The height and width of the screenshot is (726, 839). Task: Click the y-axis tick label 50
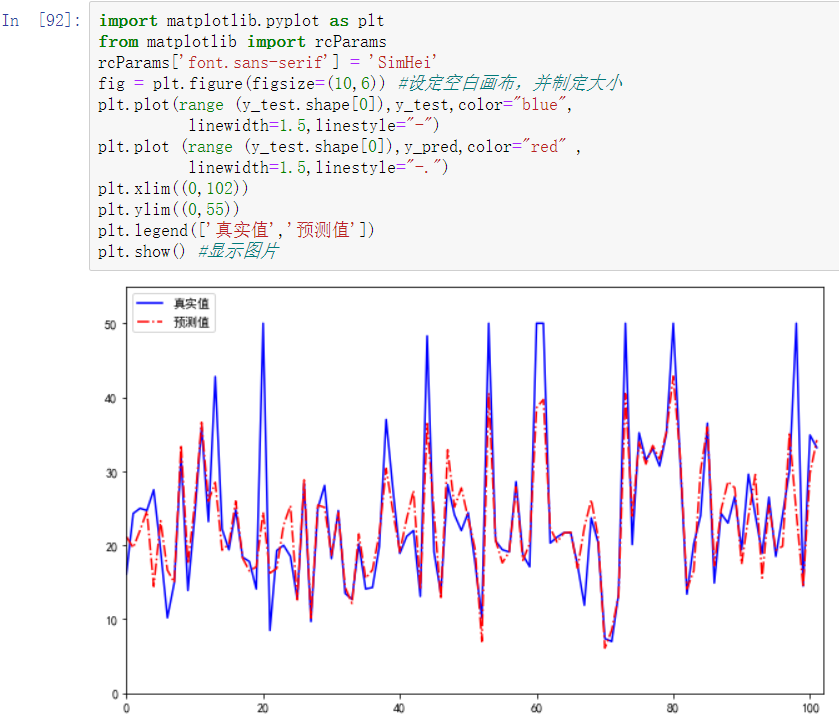(x=110, y=325)
